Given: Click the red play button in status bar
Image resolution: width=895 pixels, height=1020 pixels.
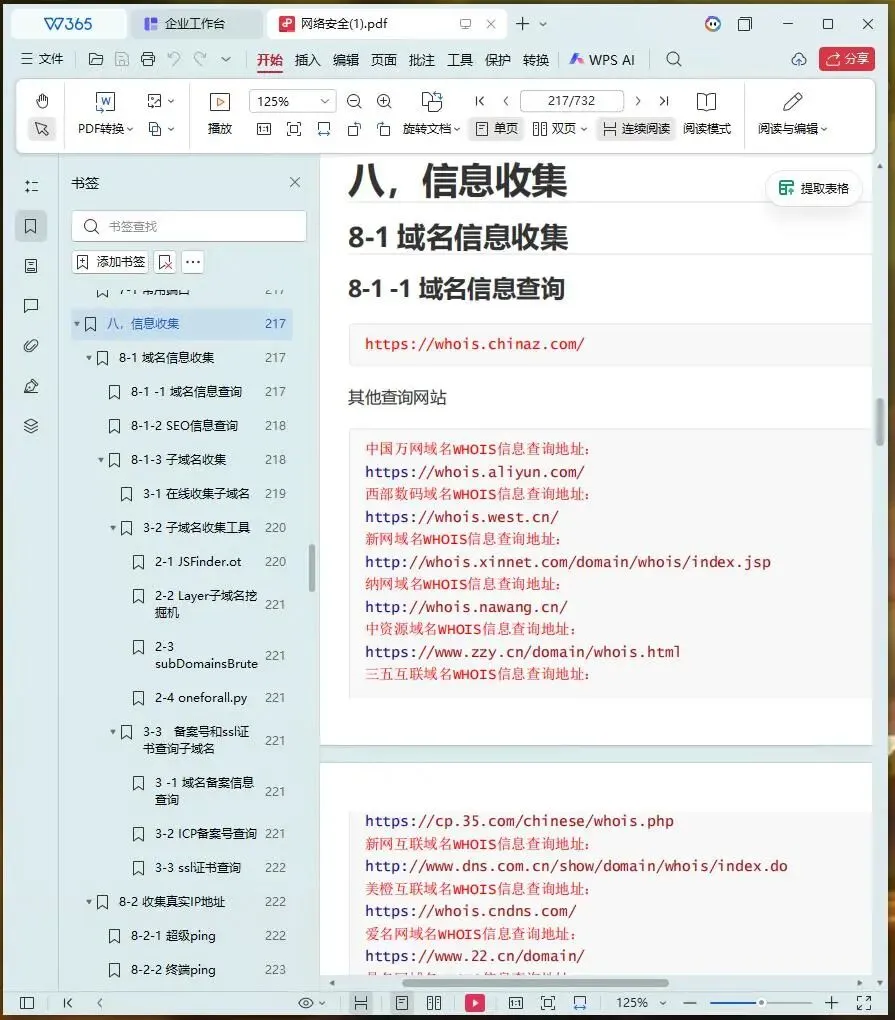Looking at the screenshot, I should pyautogui.click(x=475, y=1003).
